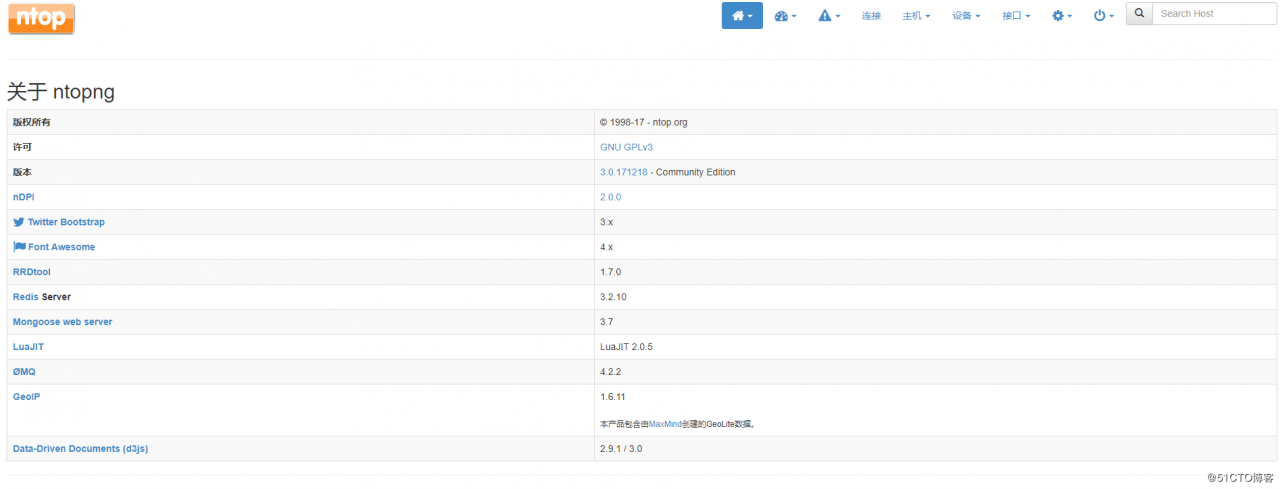Click the Bootstrap 3.x version value
This screenshot has width=1280, height=489.
coord(607,222)
